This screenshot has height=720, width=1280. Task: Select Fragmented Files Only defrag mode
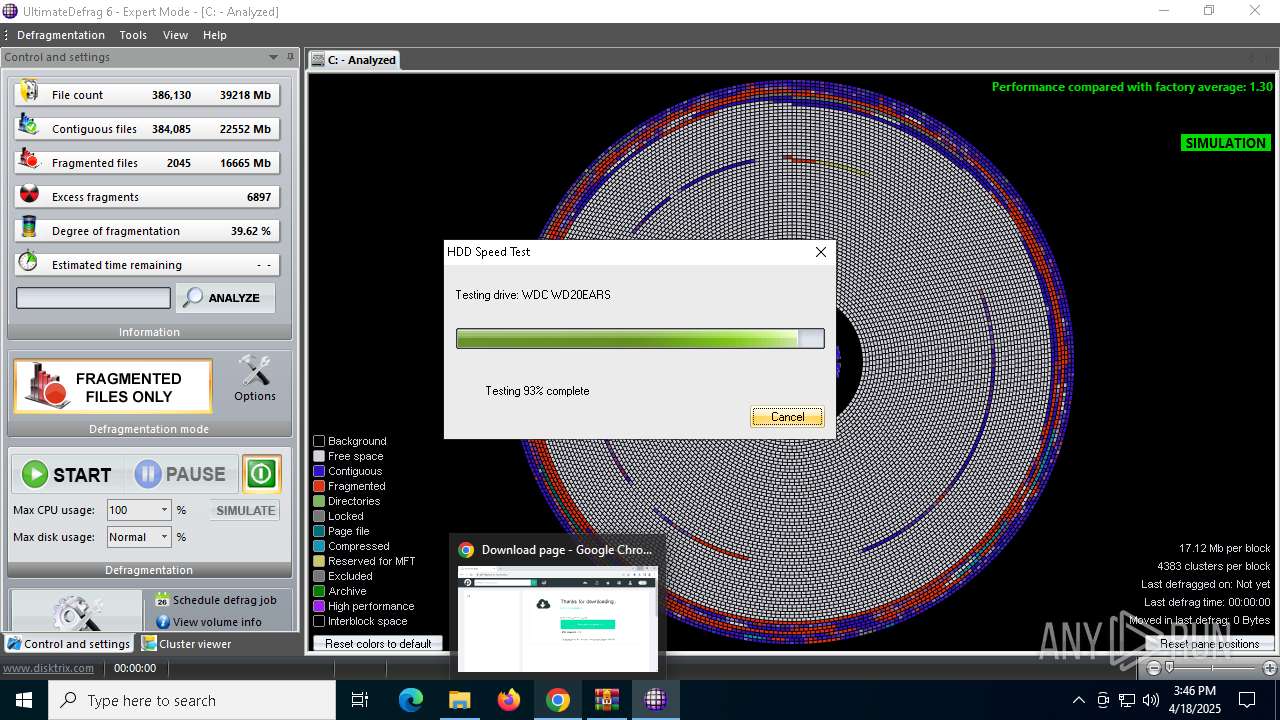pyautogui.click(x=113, y=386)
